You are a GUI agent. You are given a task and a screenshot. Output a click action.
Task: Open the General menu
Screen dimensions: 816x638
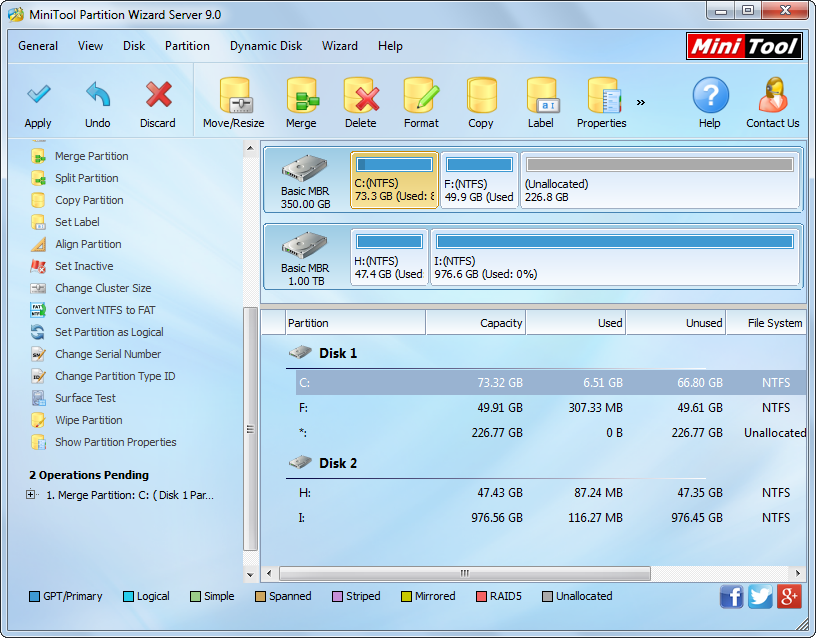38,46
